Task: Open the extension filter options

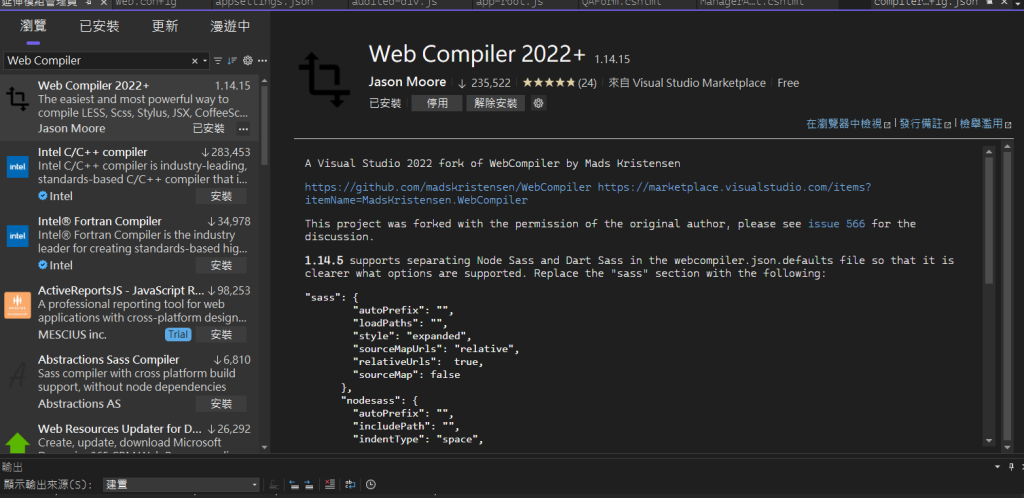Action: click(x=218, y=61)
